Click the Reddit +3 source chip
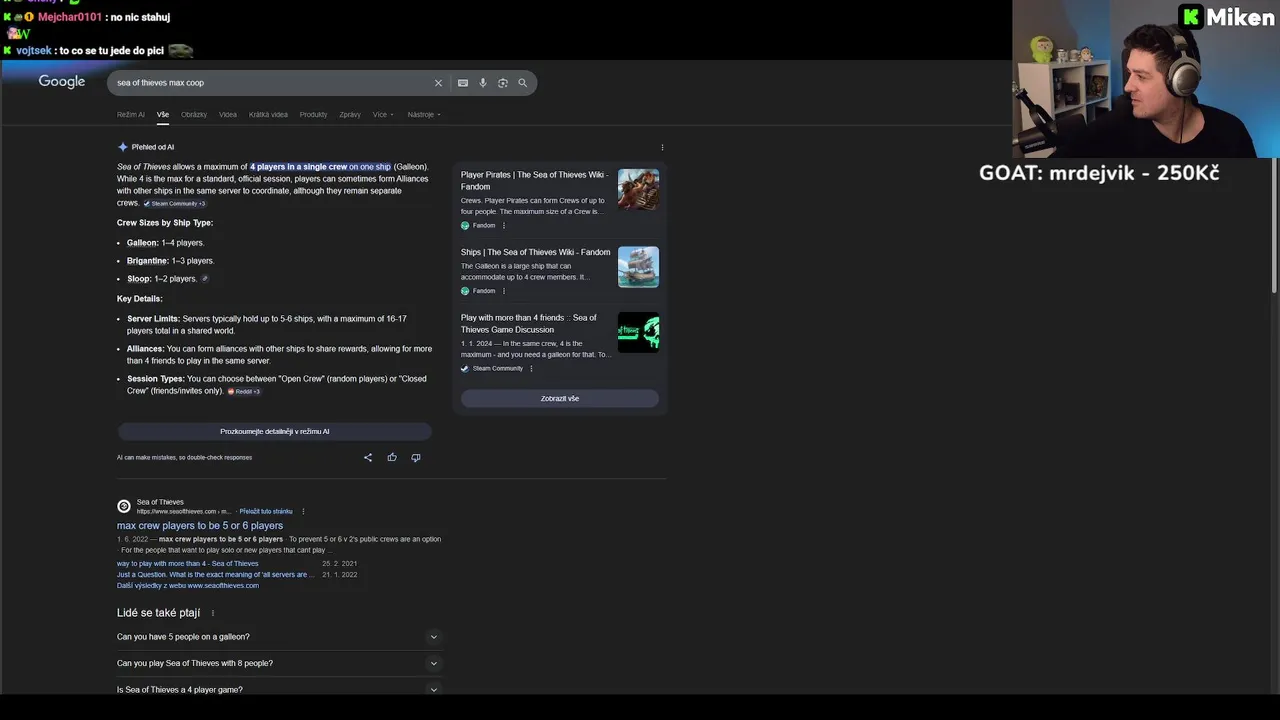The height and width of the screenshot is (720, 1280). (x=245, y=392)
